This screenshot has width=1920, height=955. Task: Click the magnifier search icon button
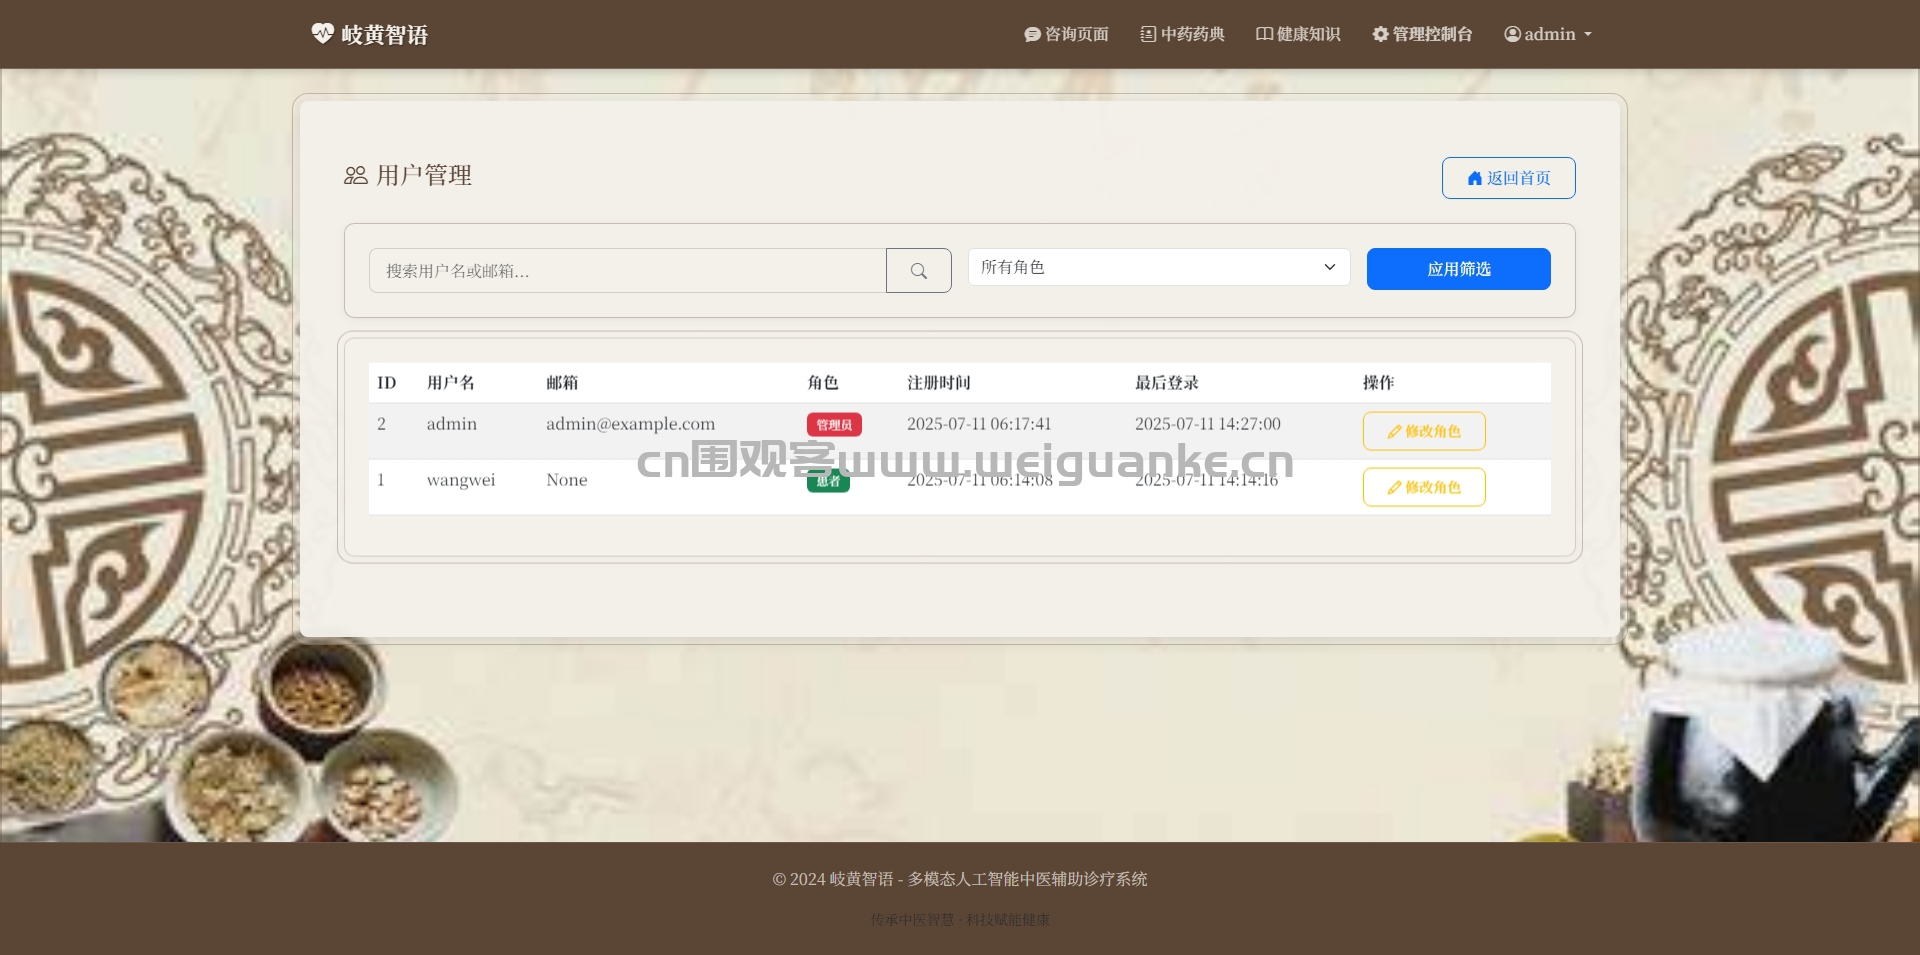pyautogui.click(x=918, y=271)
